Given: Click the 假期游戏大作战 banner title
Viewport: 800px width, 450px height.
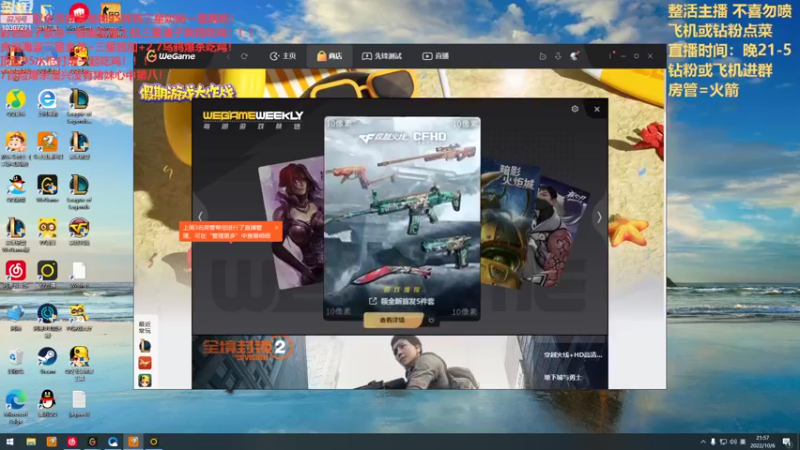Looking at the screenshot, I should tap(187, 92).
